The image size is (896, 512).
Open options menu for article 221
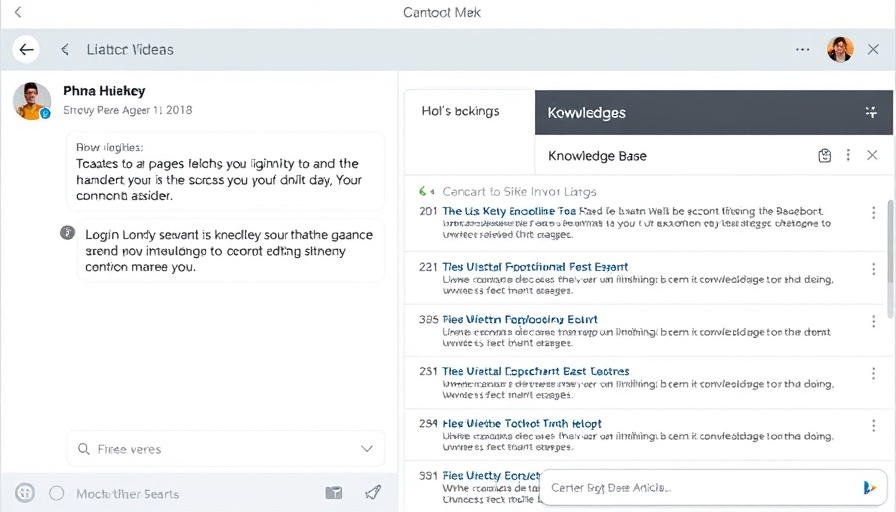(873, 269)
